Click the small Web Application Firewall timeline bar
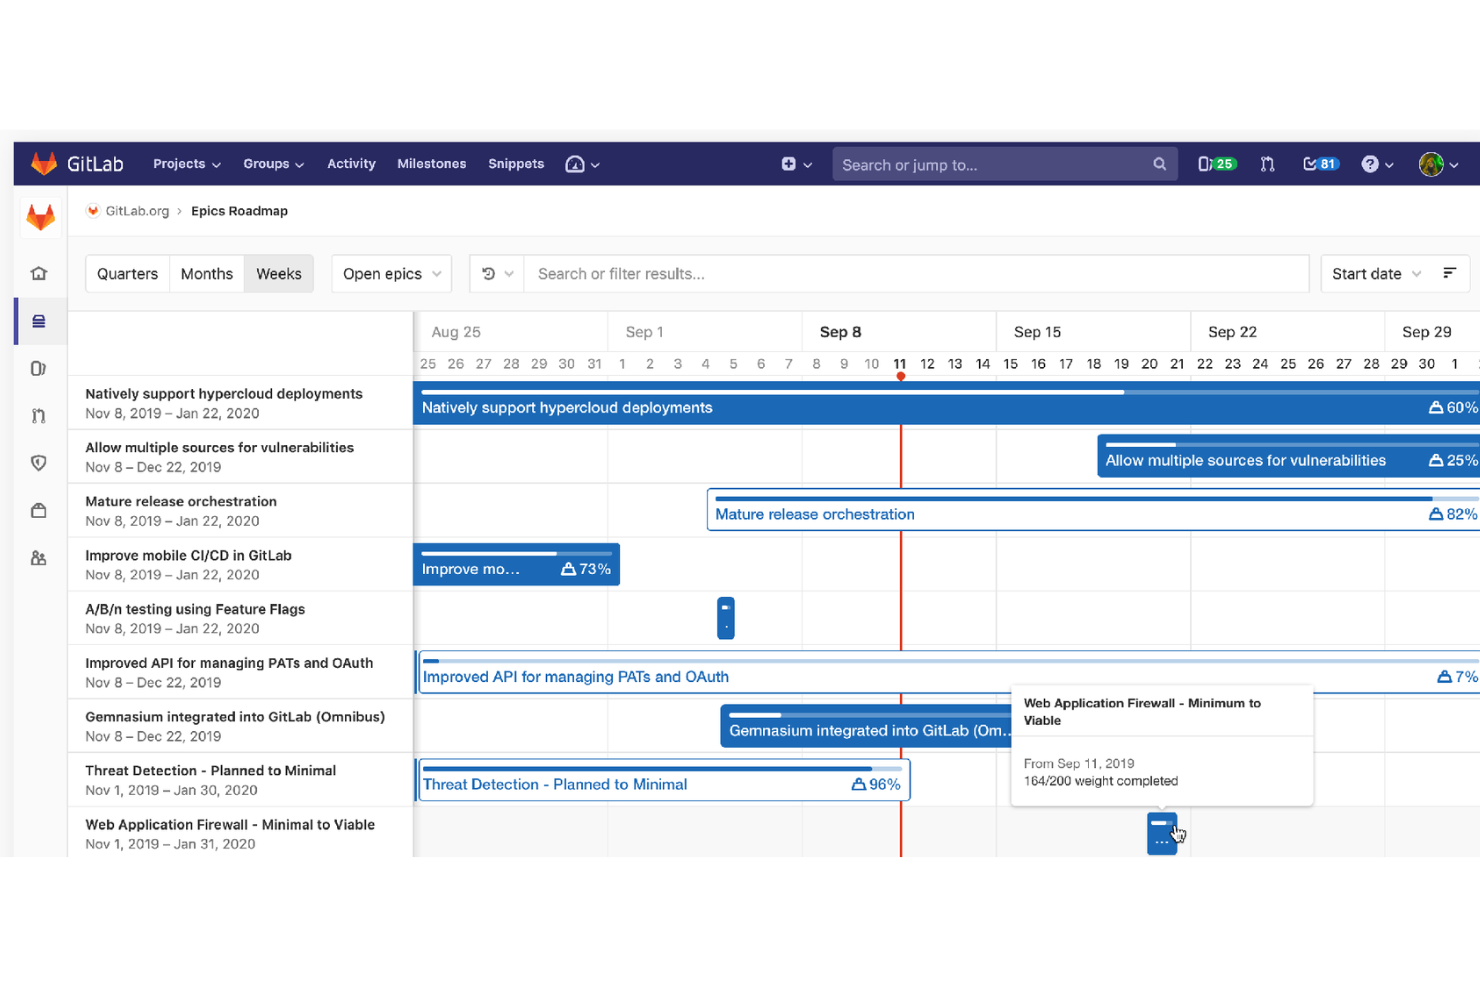The width and height of the screenshot is (1480, 987). click(x=1161, y=834)
